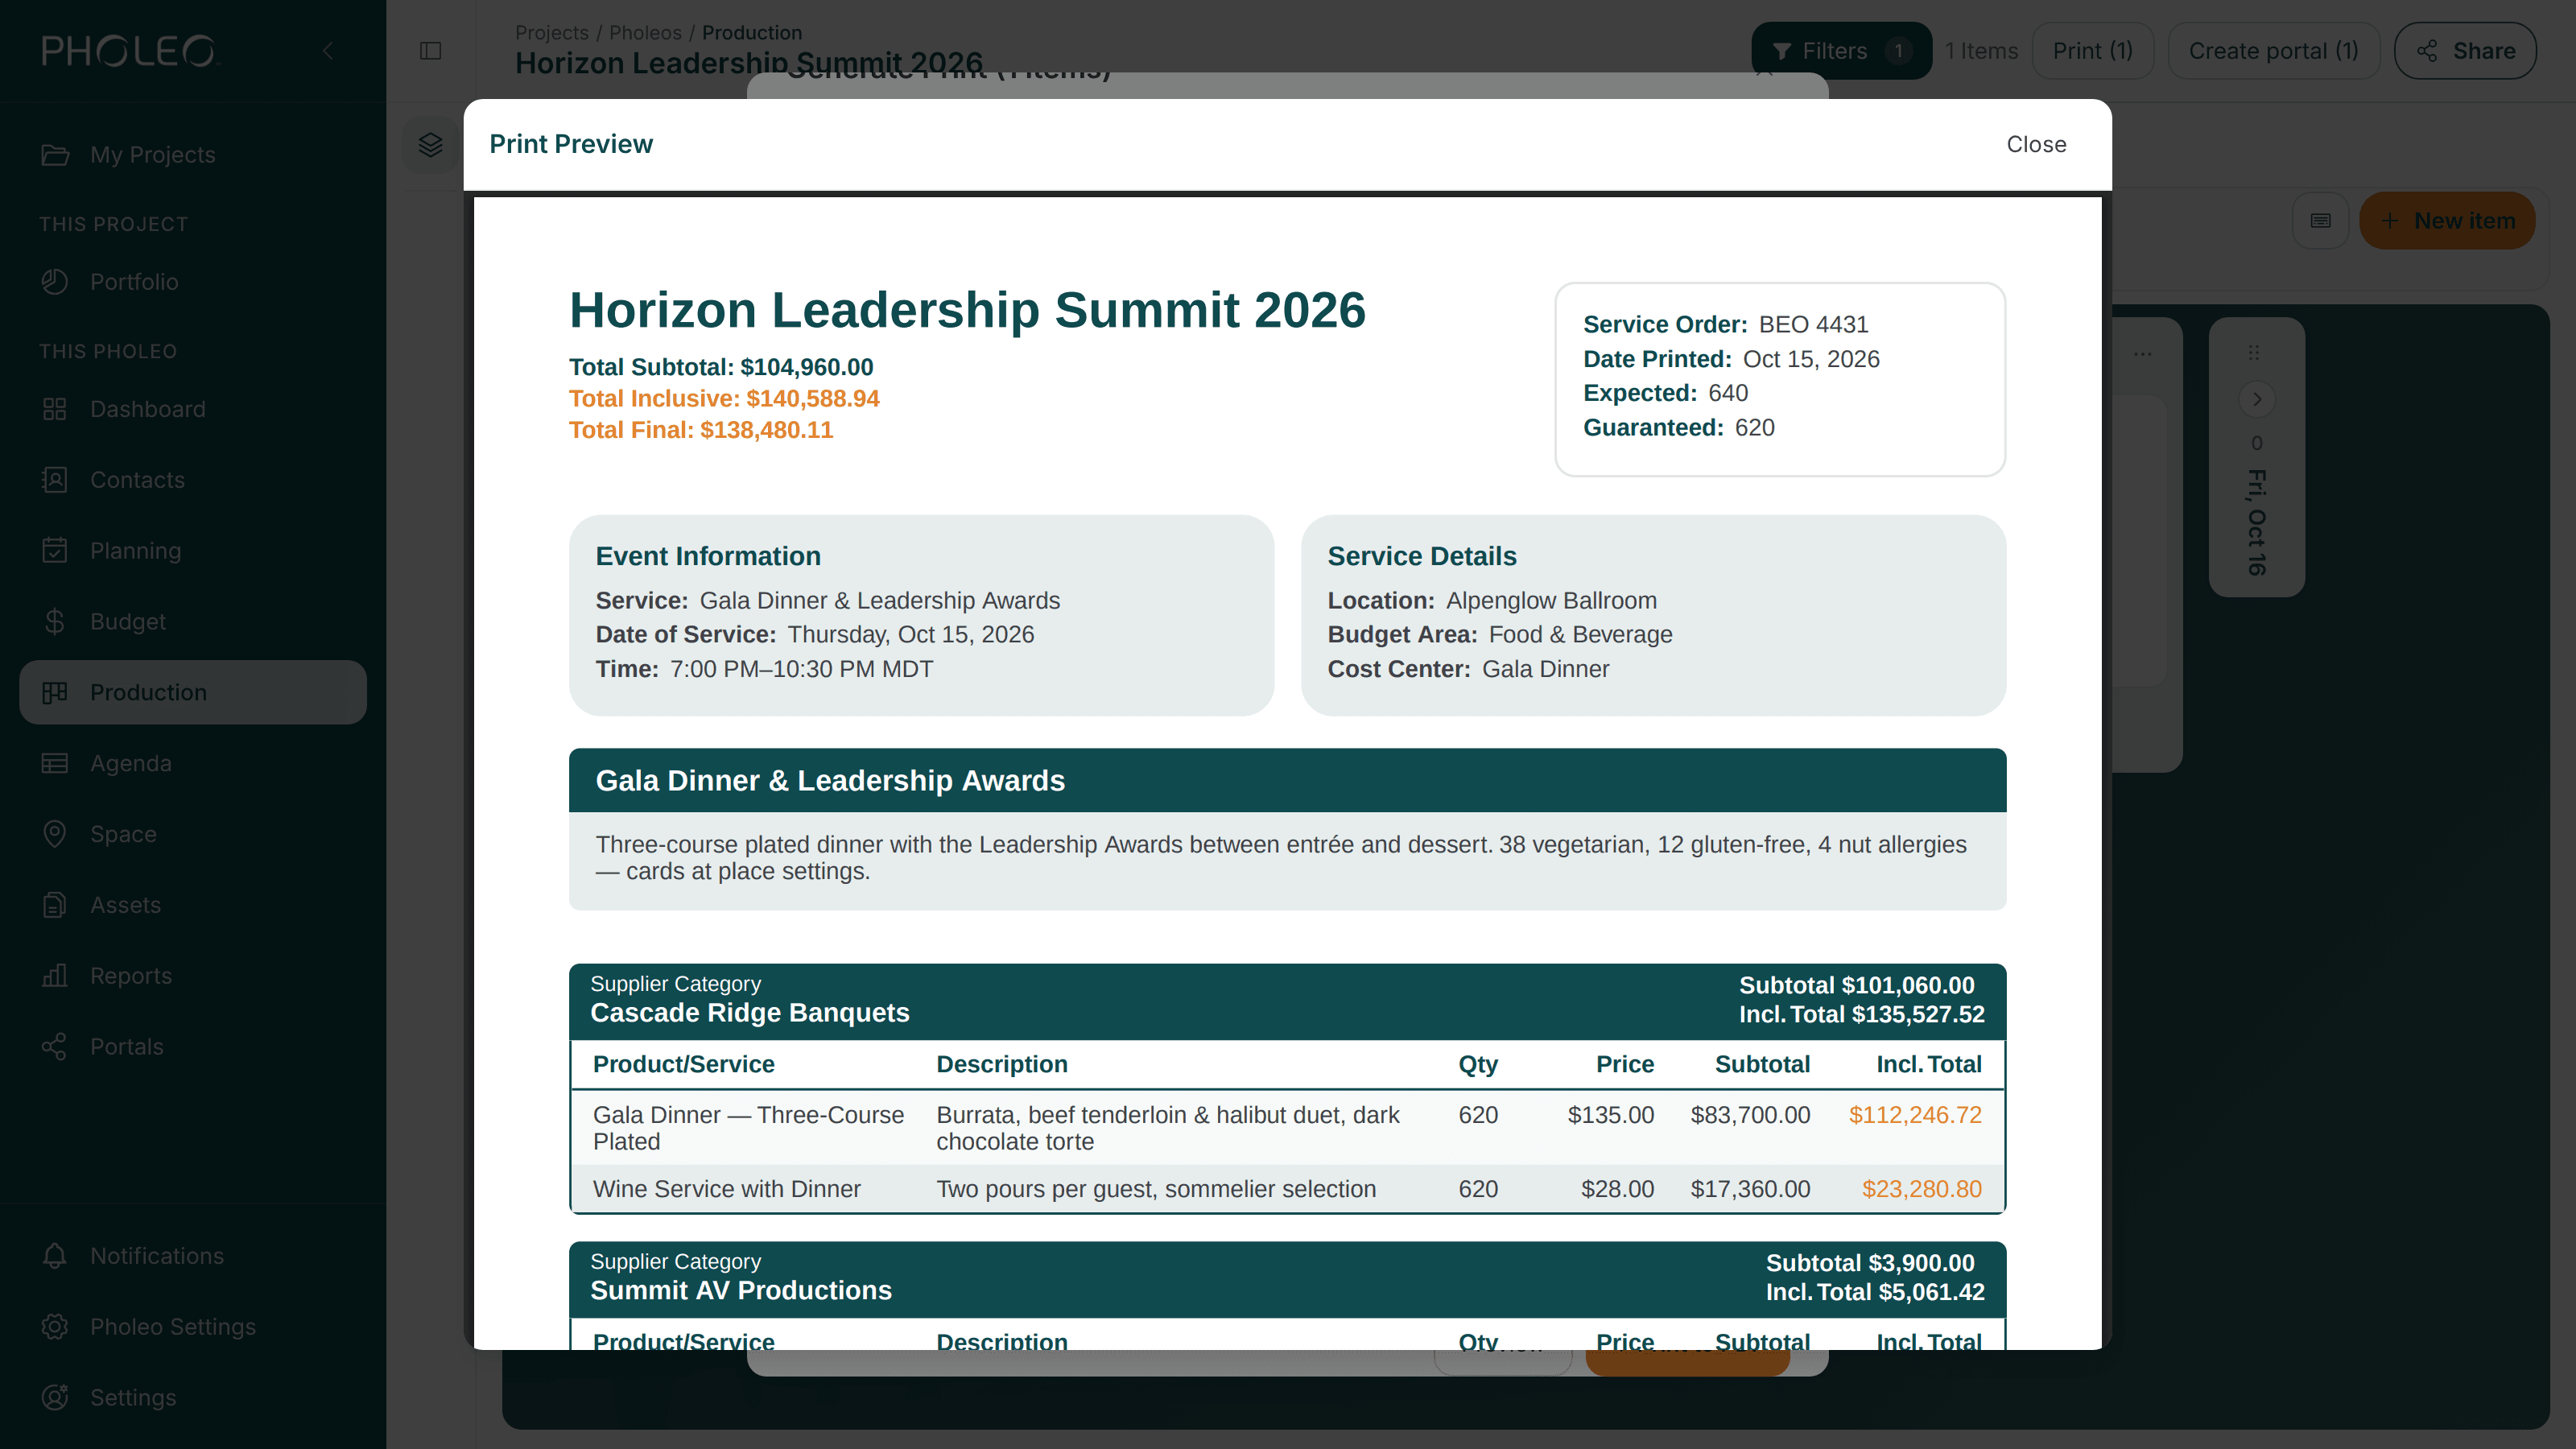Click the Projects breadcrumb link
This screenshot has height=1449, width=2576.
click(552, 33)
